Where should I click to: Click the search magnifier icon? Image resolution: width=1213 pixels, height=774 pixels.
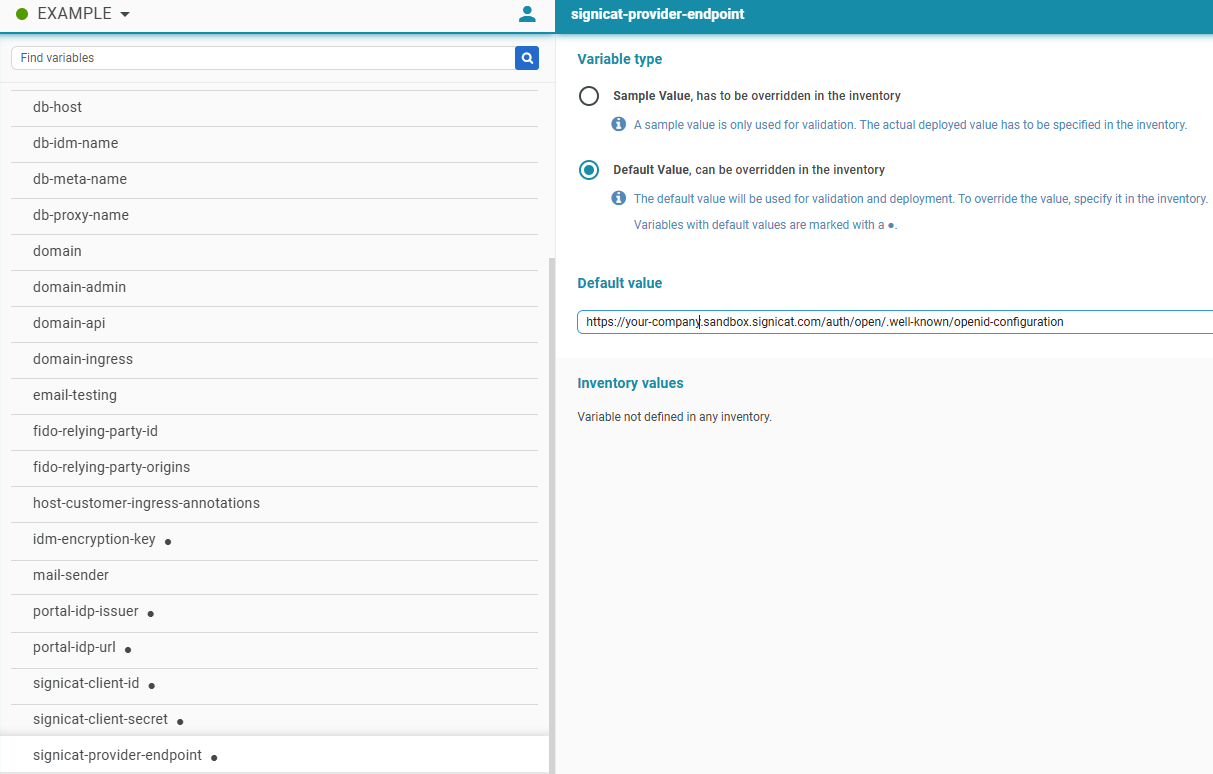(527, 58)
